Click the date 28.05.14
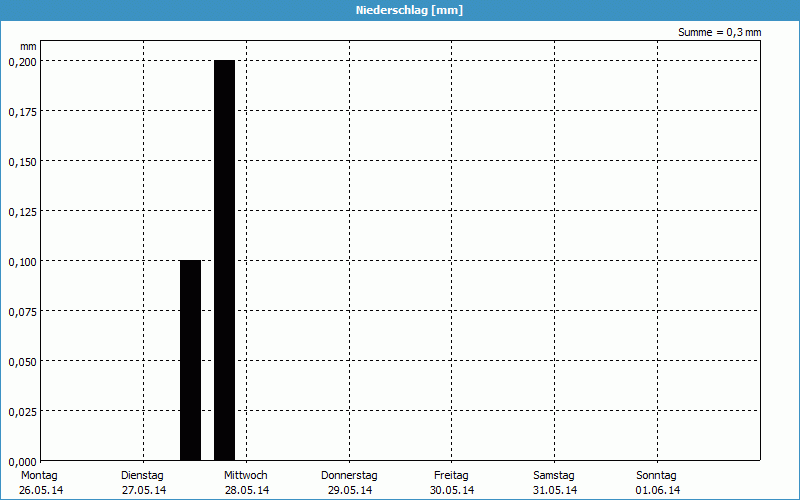Viewport: 800px width, 500px height. pyautogui.click(x=247, y=491)
